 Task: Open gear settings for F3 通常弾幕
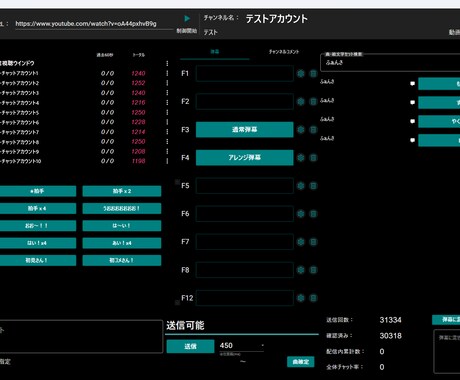[x=301, y=130]
